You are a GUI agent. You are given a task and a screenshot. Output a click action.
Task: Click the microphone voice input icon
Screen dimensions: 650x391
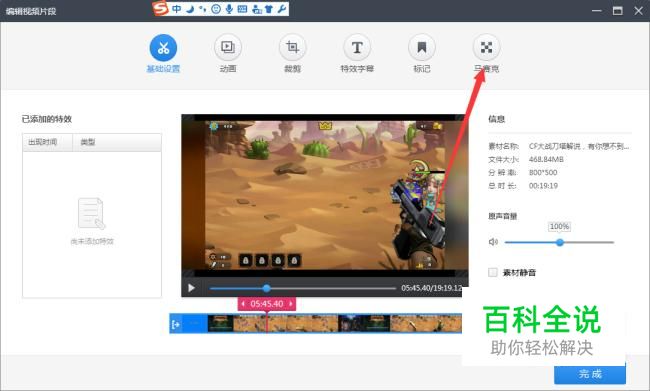point(229,9)
